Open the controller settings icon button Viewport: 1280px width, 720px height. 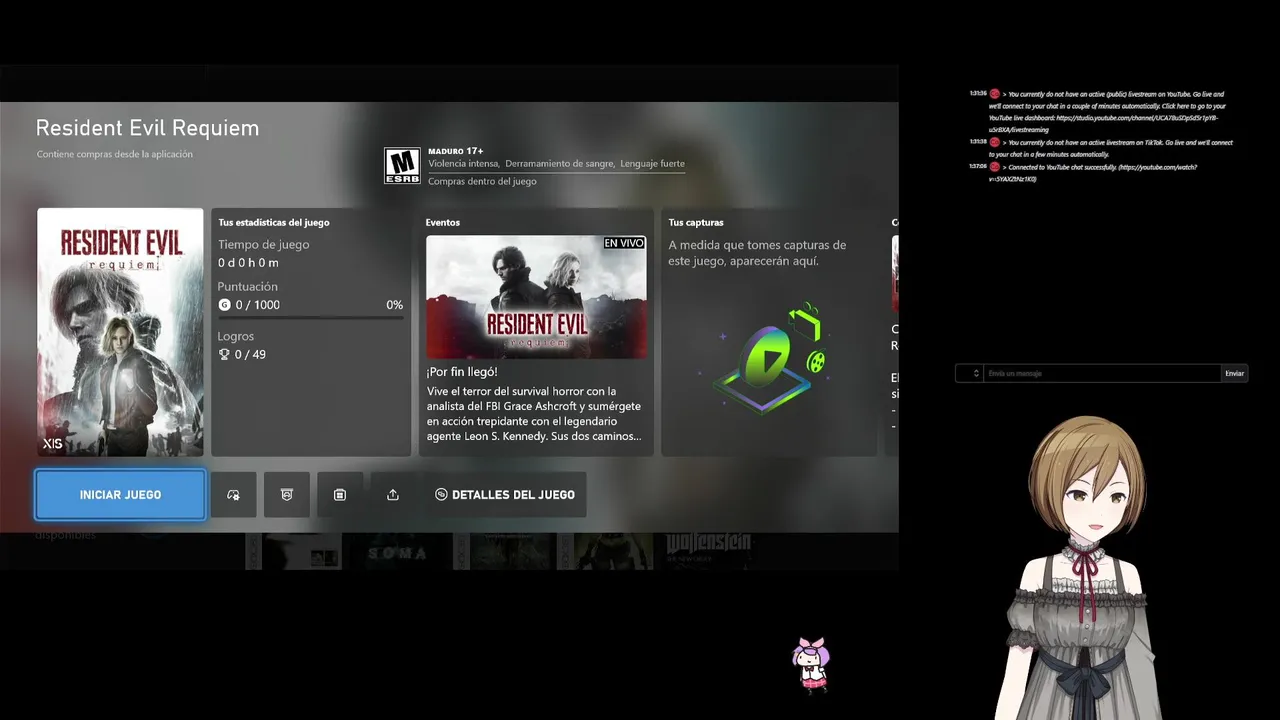point(233,495)
